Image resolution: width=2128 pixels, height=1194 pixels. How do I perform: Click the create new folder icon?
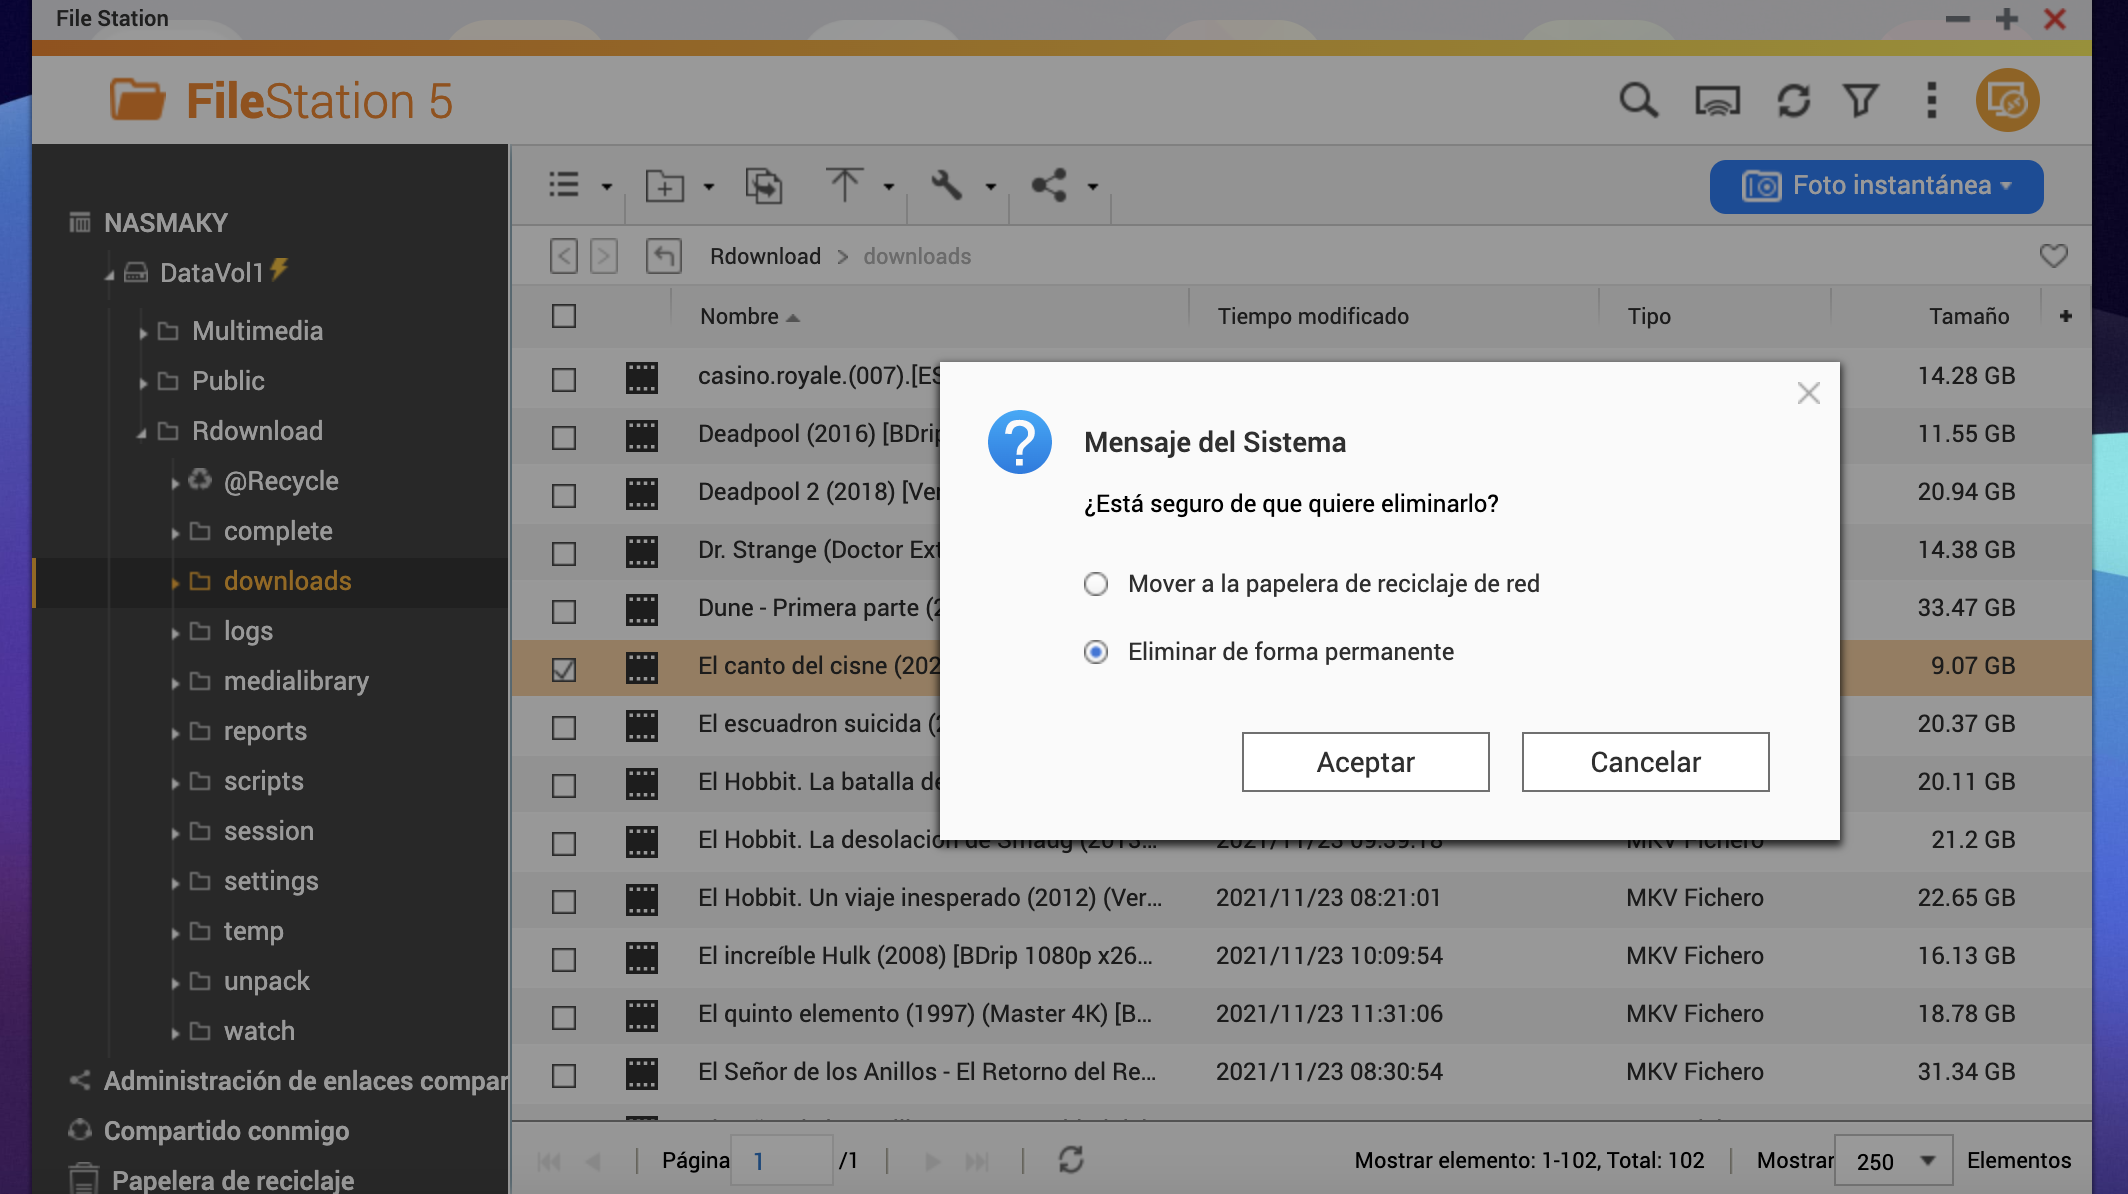pos(665,186)
